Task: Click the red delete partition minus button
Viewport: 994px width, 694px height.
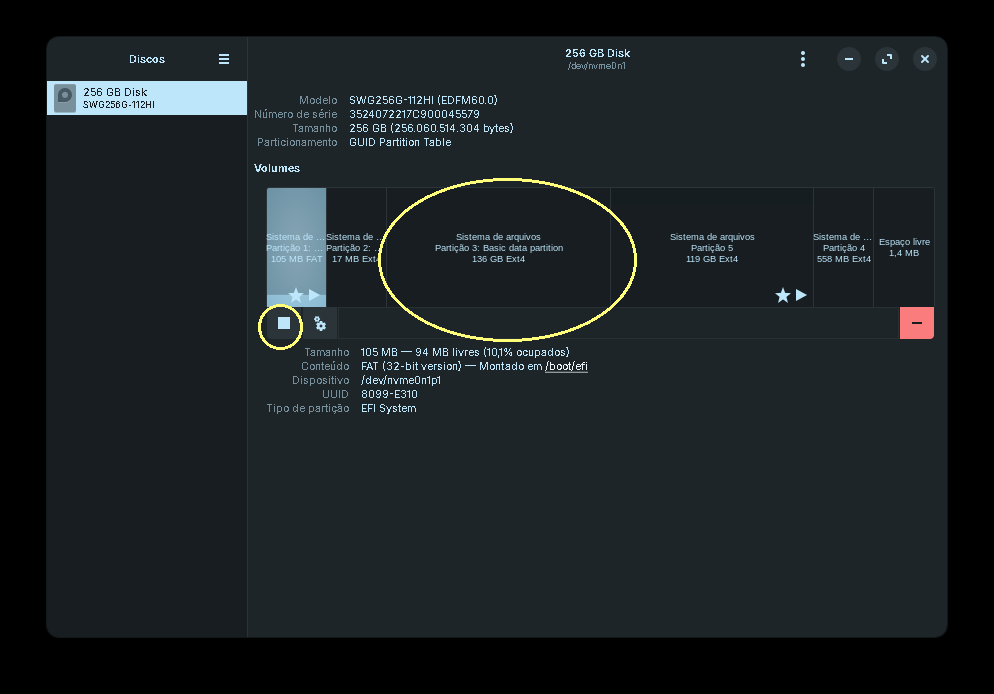Action: (x=917, y=323)
